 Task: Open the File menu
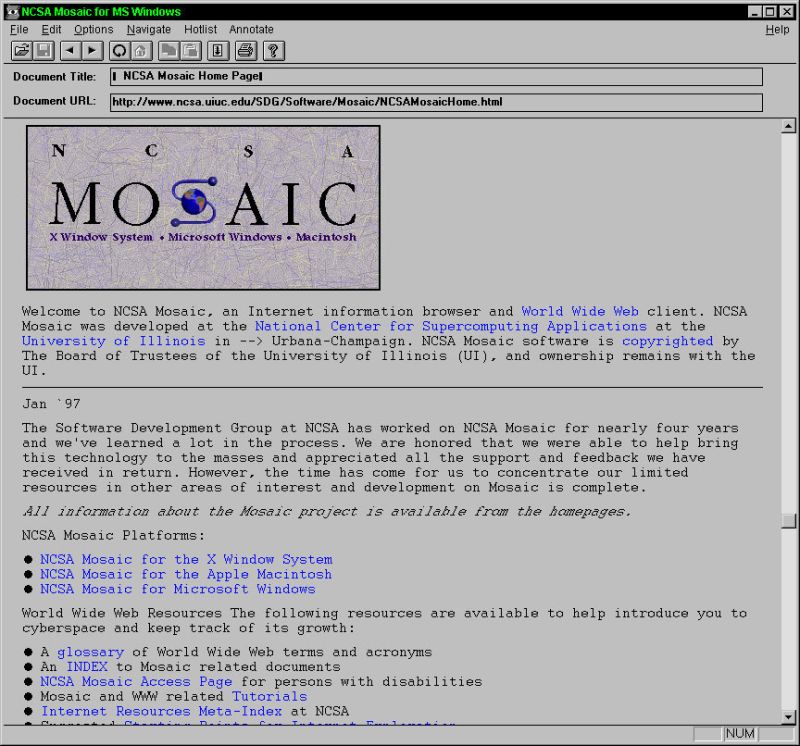point(18,29)
